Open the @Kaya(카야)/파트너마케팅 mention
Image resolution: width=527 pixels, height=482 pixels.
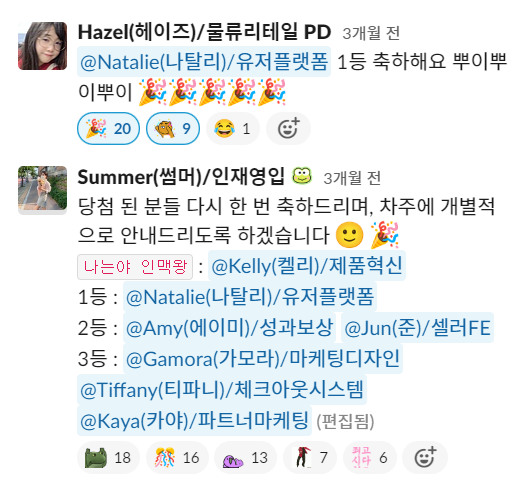coord(194,420)
